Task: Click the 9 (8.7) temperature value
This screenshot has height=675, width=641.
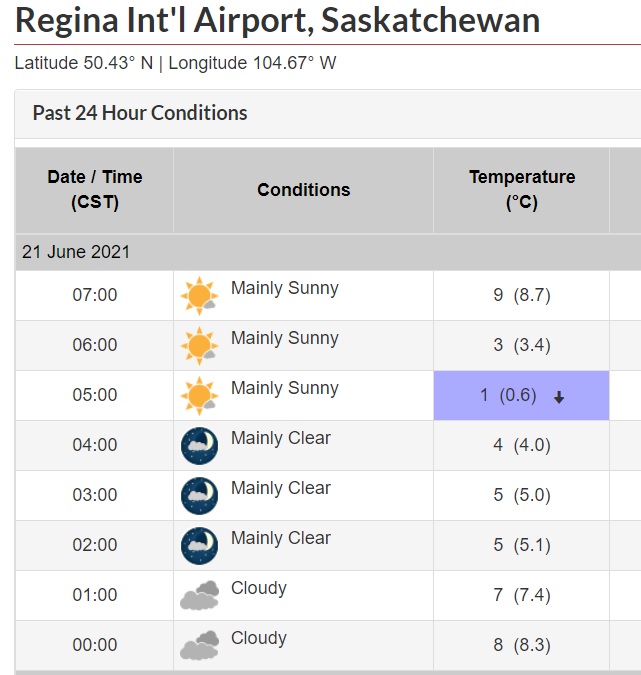Action: (x=522, y=295)
